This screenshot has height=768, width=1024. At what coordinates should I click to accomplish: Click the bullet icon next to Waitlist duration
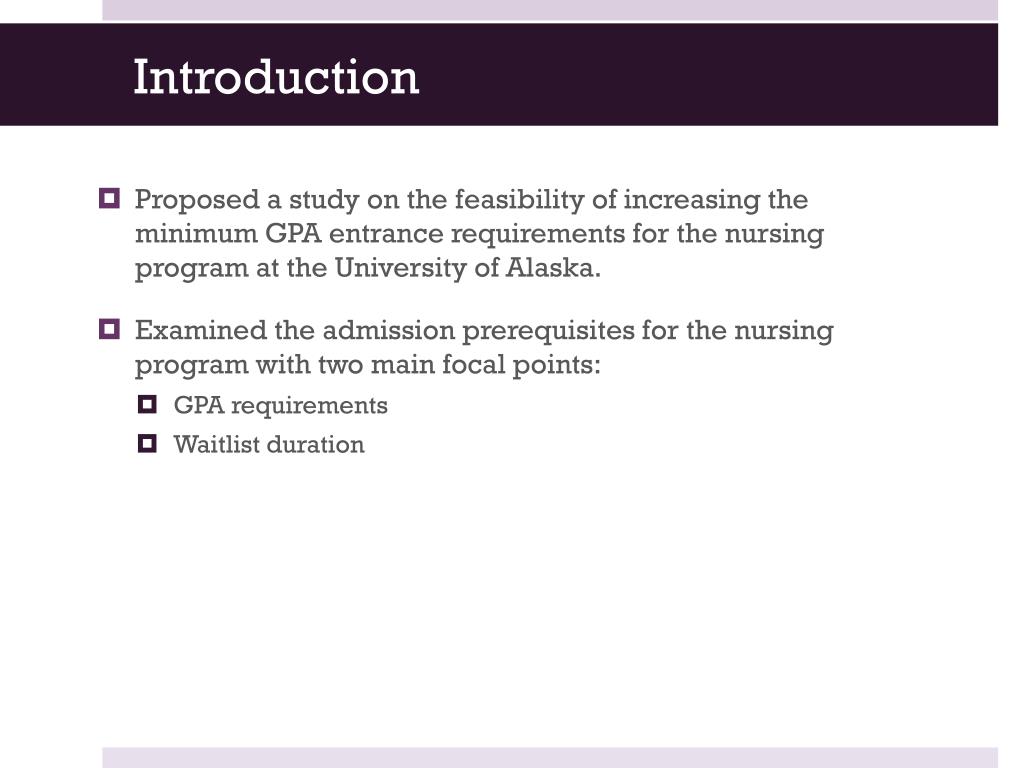click(x=147, y=443)
